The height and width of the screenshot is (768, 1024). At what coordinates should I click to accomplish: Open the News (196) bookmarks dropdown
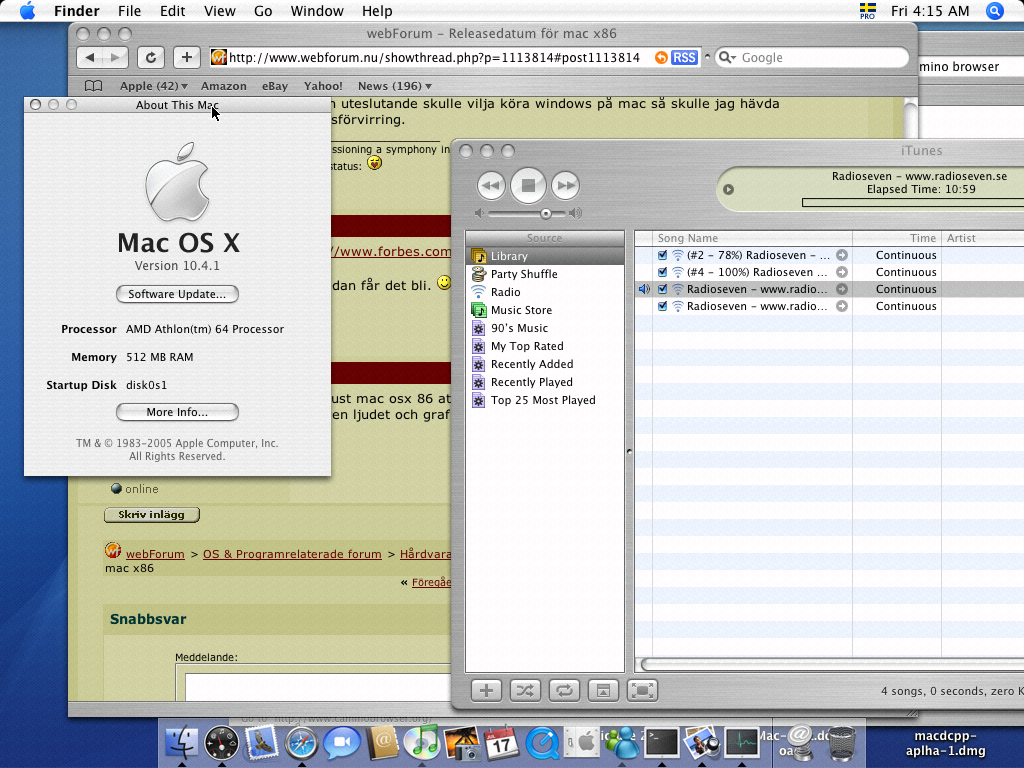point(394,86)
